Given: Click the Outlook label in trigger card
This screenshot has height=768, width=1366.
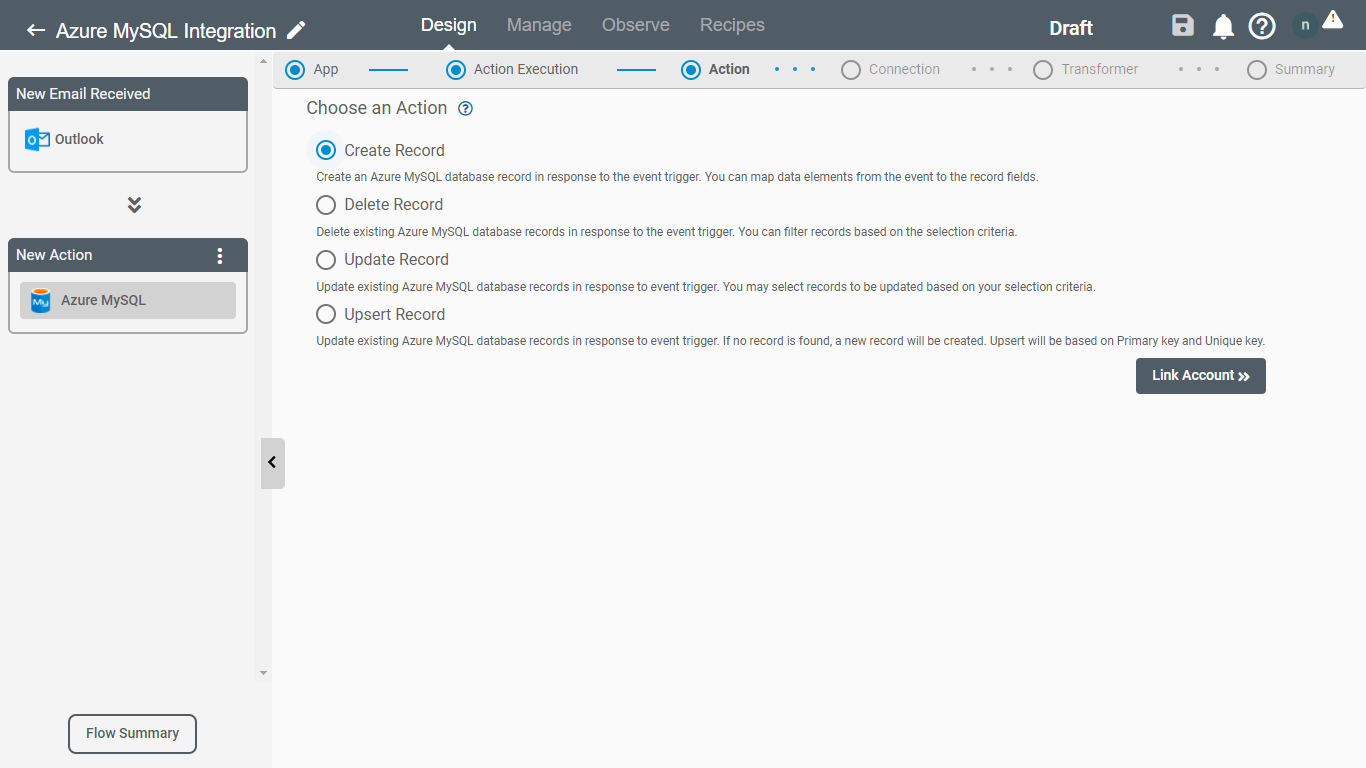Looking at the screenshot, I should point(79,139).
